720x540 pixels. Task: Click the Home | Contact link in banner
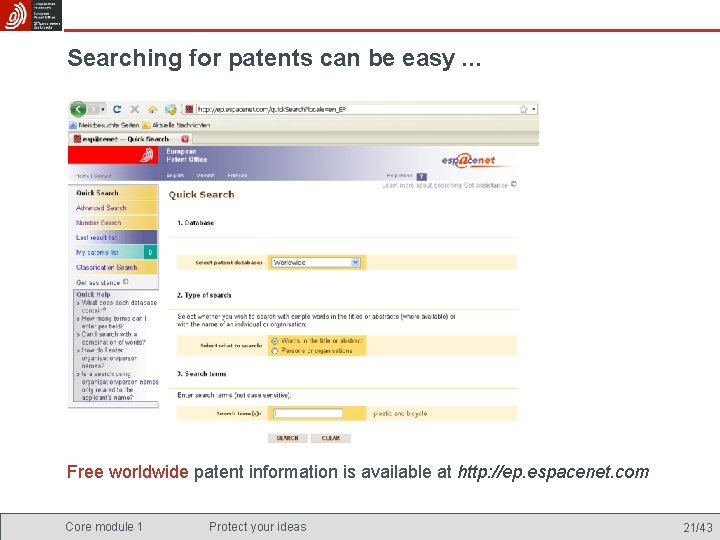(94, 176)
